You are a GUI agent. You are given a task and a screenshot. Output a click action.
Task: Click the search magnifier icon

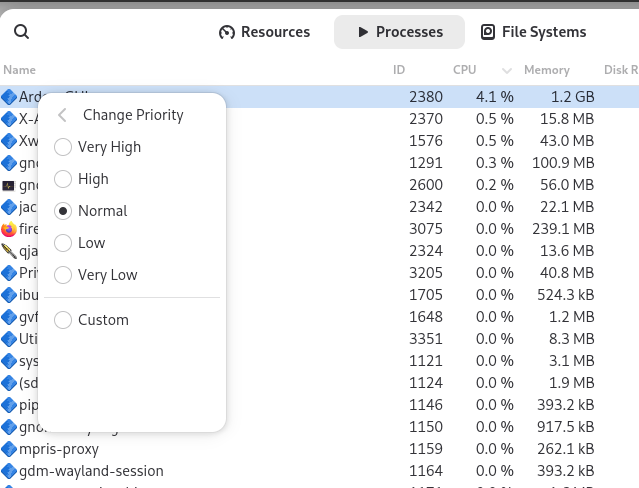click(21, 32)
